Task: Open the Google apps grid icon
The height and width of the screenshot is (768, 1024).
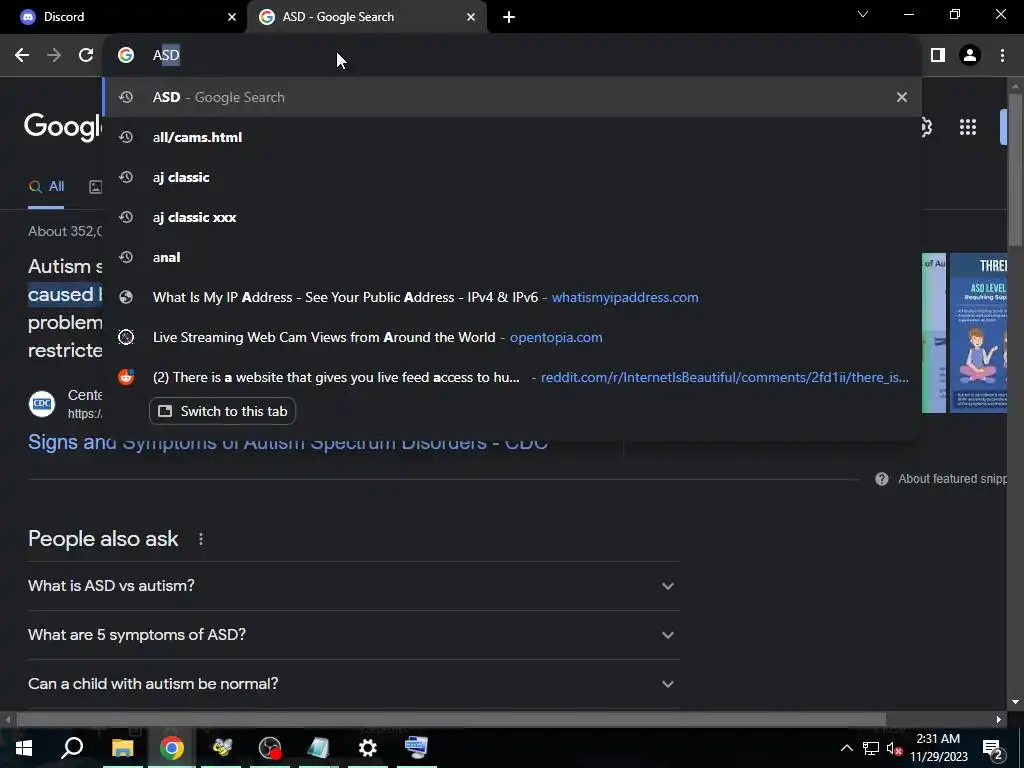Action: pyautogui.click(x=968, y=127)
